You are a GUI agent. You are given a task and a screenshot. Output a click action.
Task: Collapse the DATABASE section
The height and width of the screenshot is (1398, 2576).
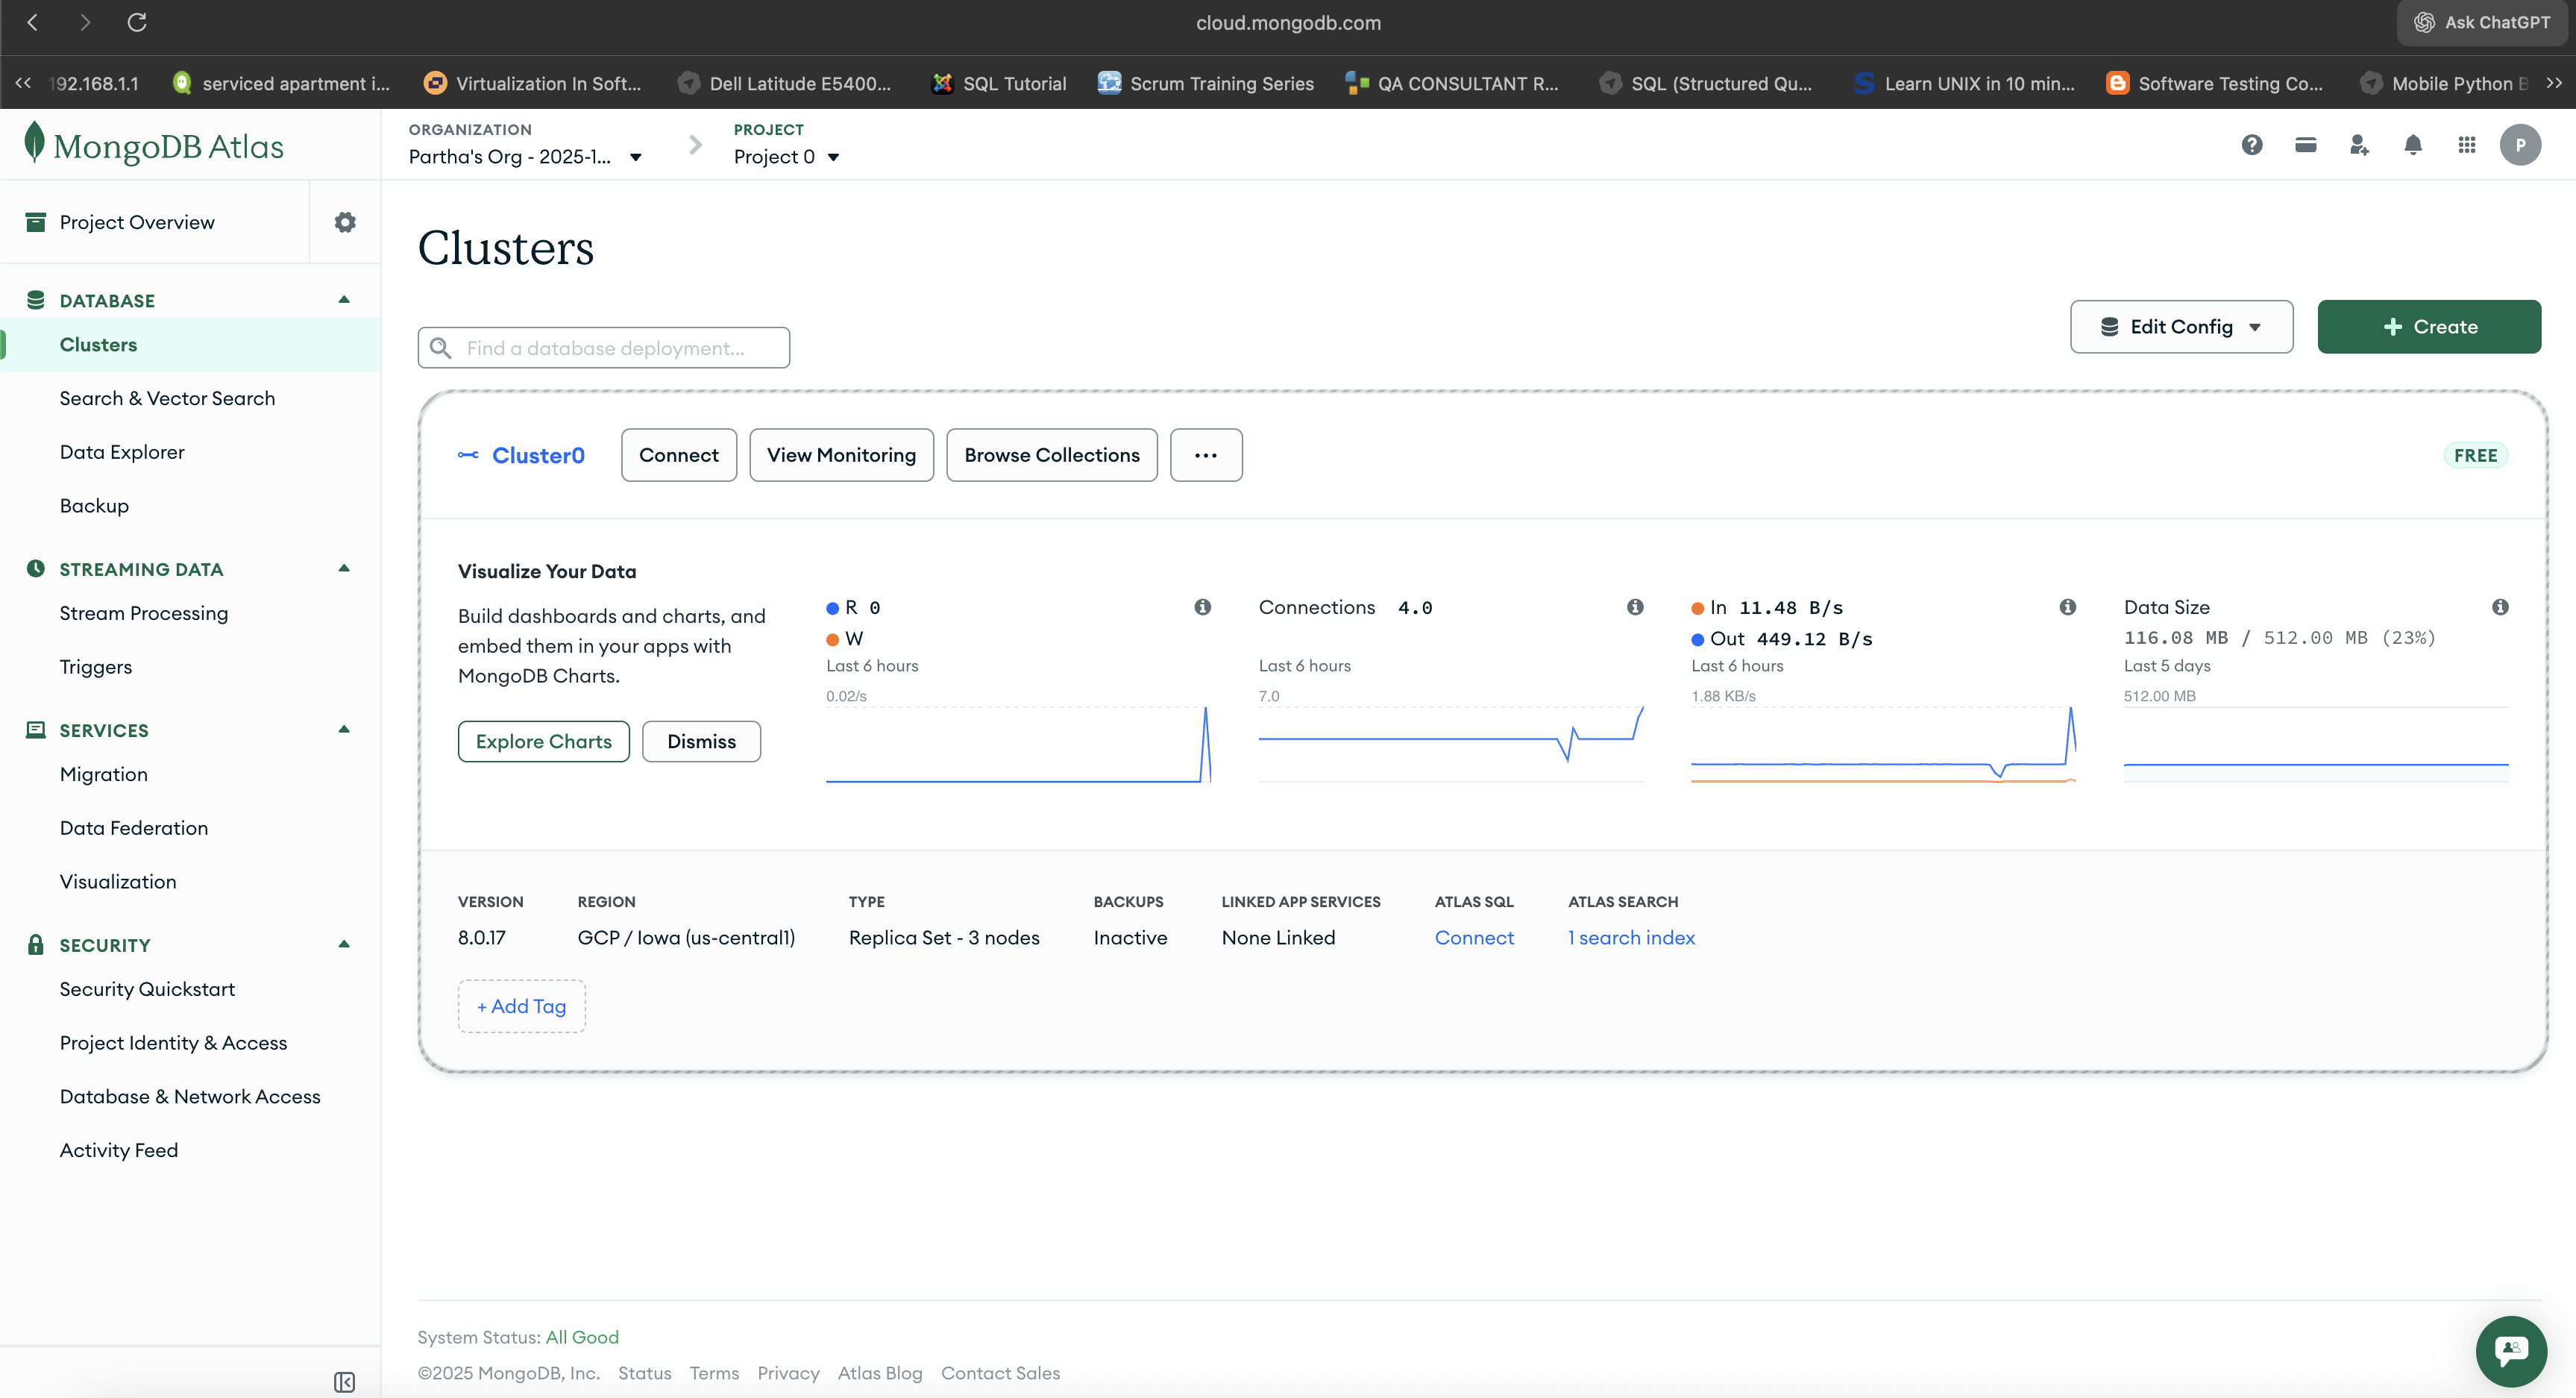[x=344, y=300]
